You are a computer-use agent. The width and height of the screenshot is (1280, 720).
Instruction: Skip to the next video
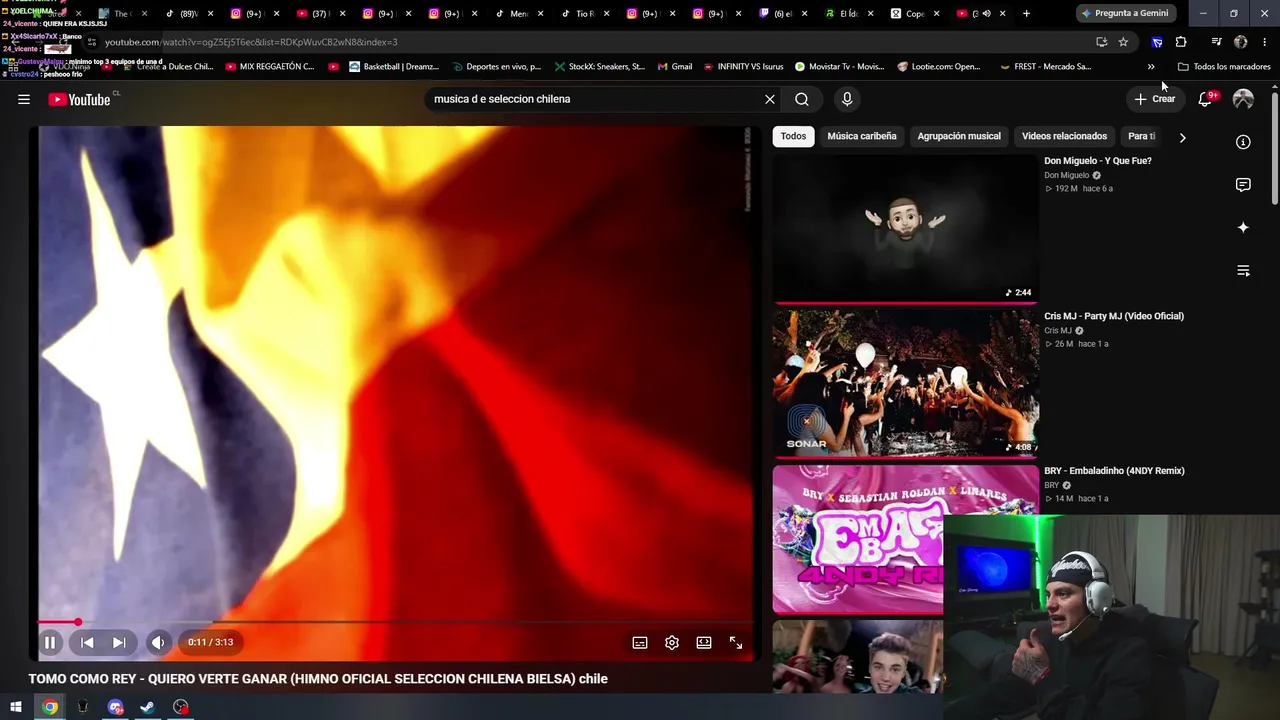119,642
